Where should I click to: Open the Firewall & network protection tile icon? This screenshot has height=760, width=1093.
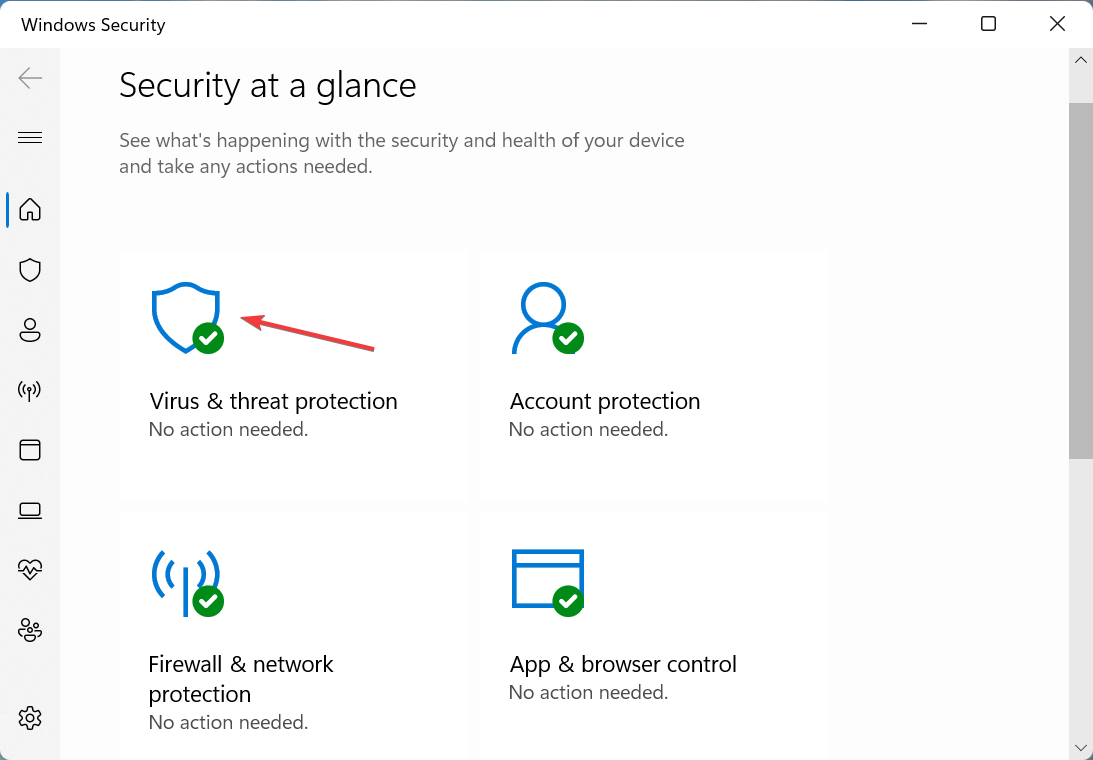(188, 583)
